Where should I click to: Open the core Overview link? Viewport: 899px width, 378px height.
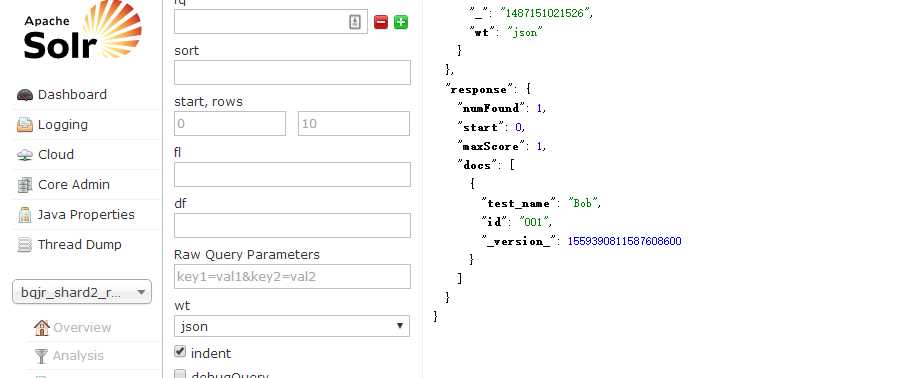(x=82, y=328)
